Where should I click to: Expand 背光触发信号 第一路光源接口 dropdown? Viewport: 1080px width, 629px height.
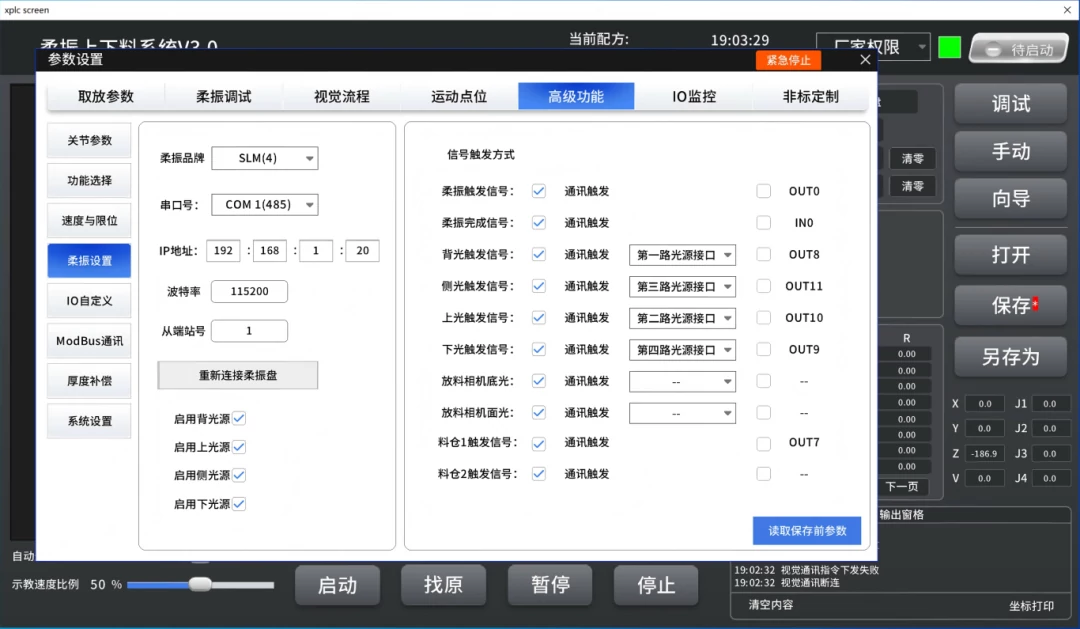pyautogui.click(x=683, y=255)
